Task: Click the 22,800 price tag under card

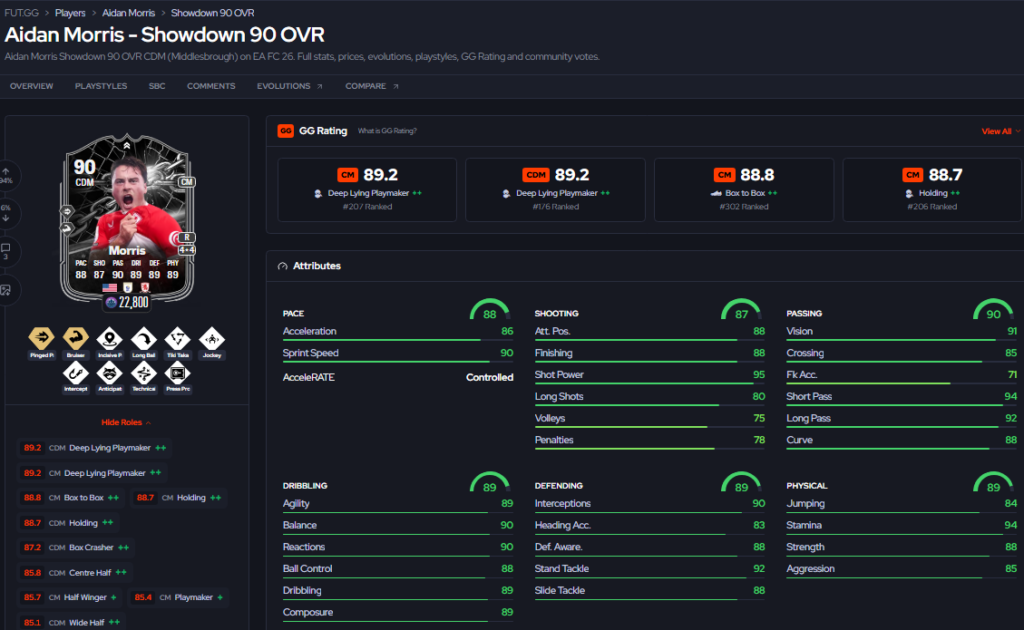Action: [x=127, y=302]
